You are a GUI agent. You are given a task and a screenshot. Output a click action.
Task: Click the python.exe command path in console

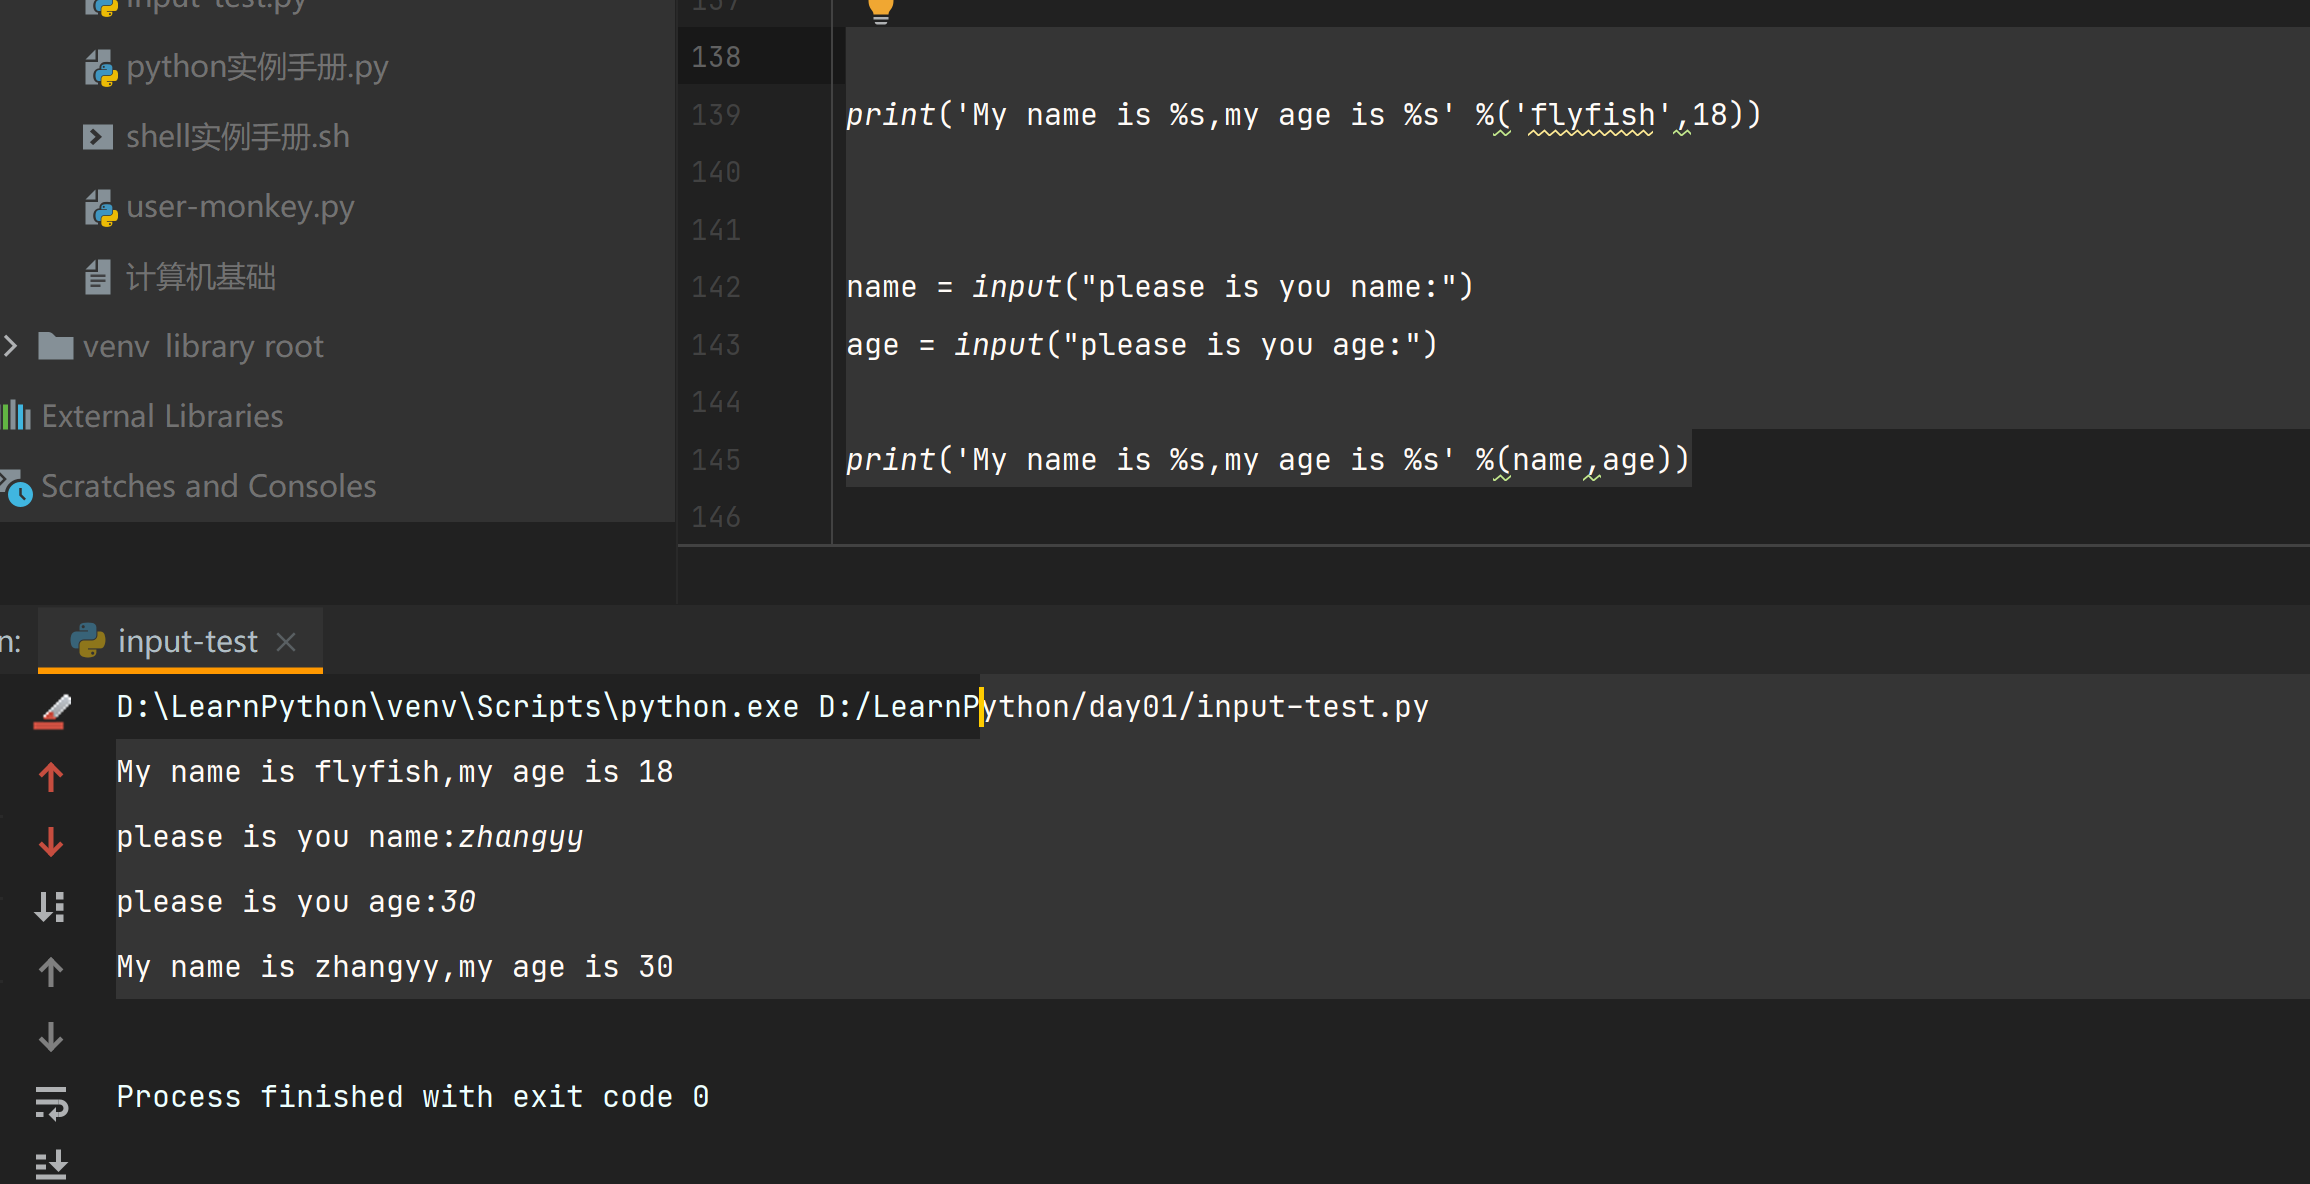[458, 707]
